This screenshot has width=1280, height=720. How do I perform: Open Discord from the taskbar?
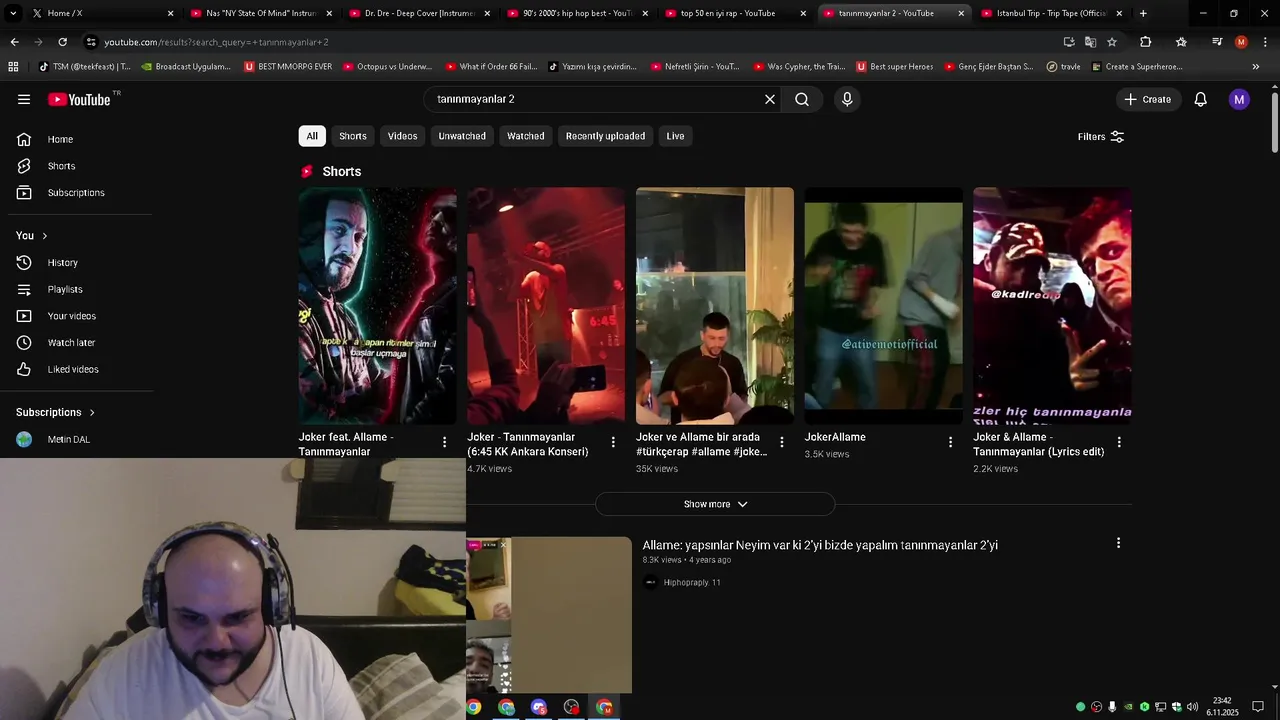539,707
